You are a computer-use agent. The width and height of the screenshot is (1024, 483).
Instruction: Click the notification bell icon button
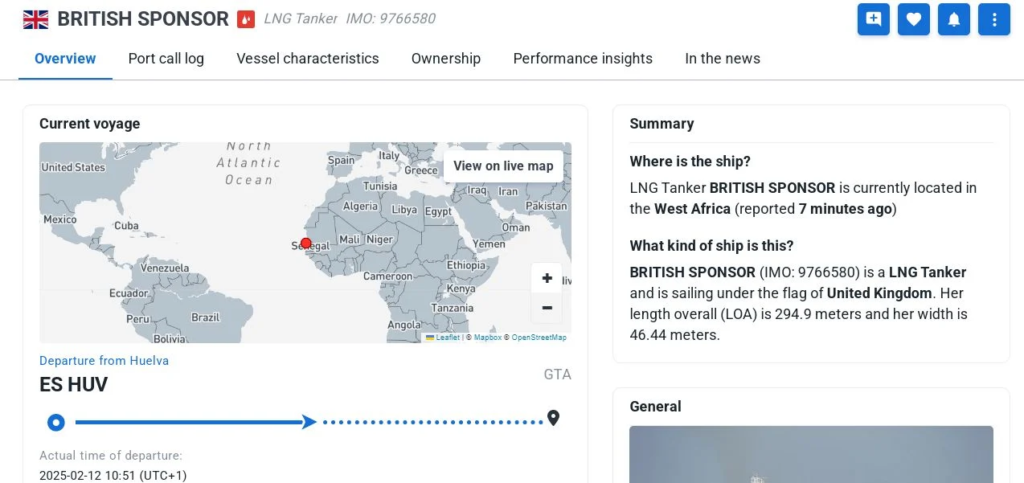pyautogui.click(x=954, y=19)
